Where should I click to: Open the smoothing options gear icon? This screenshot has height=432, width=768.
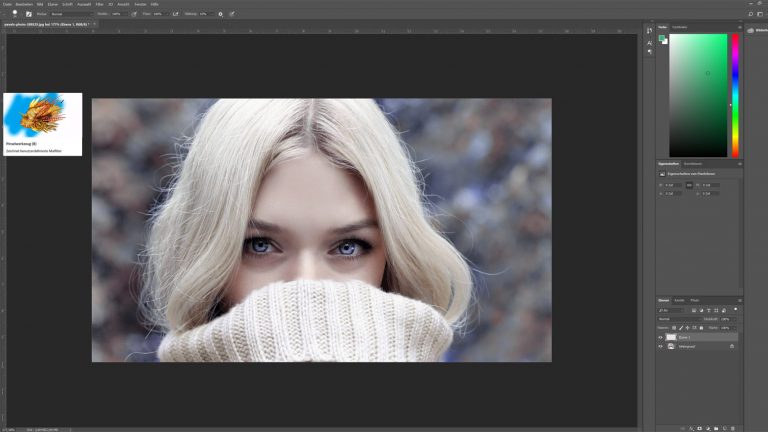pos(220,14)
